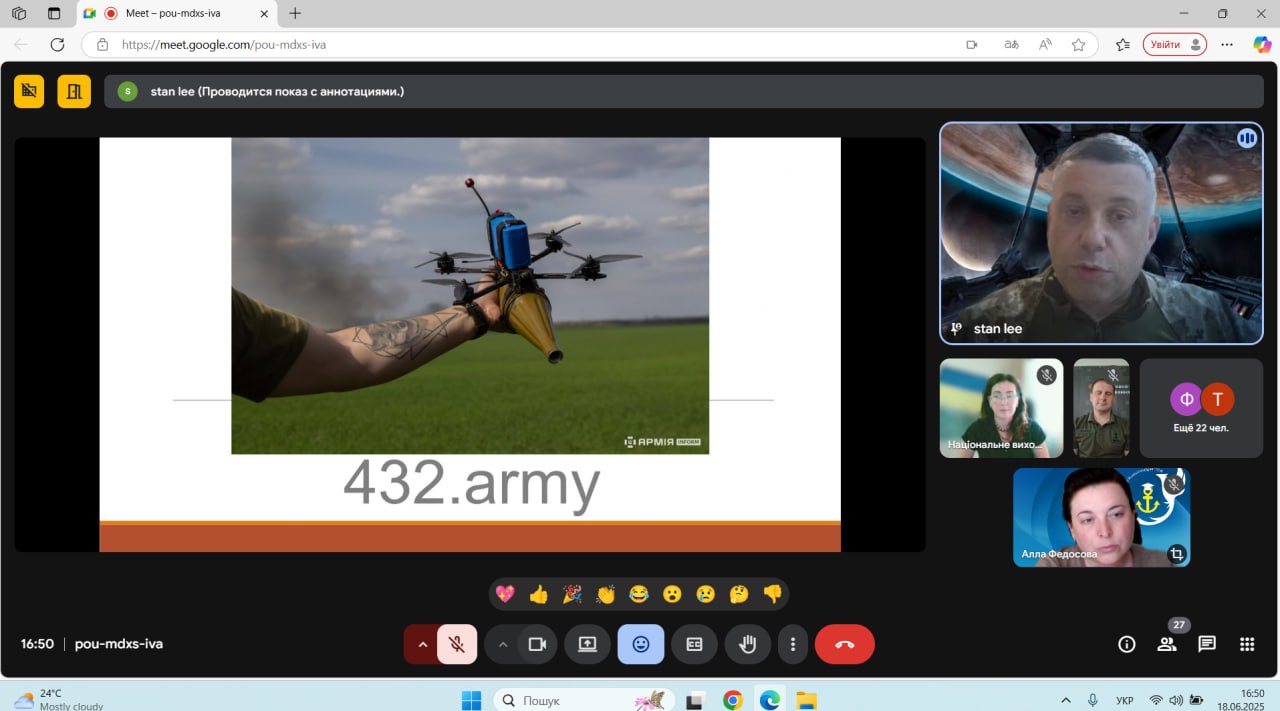Send the thumbs up reaction
The width and height of the screenshot is (1280, 711).
point(539,594)
